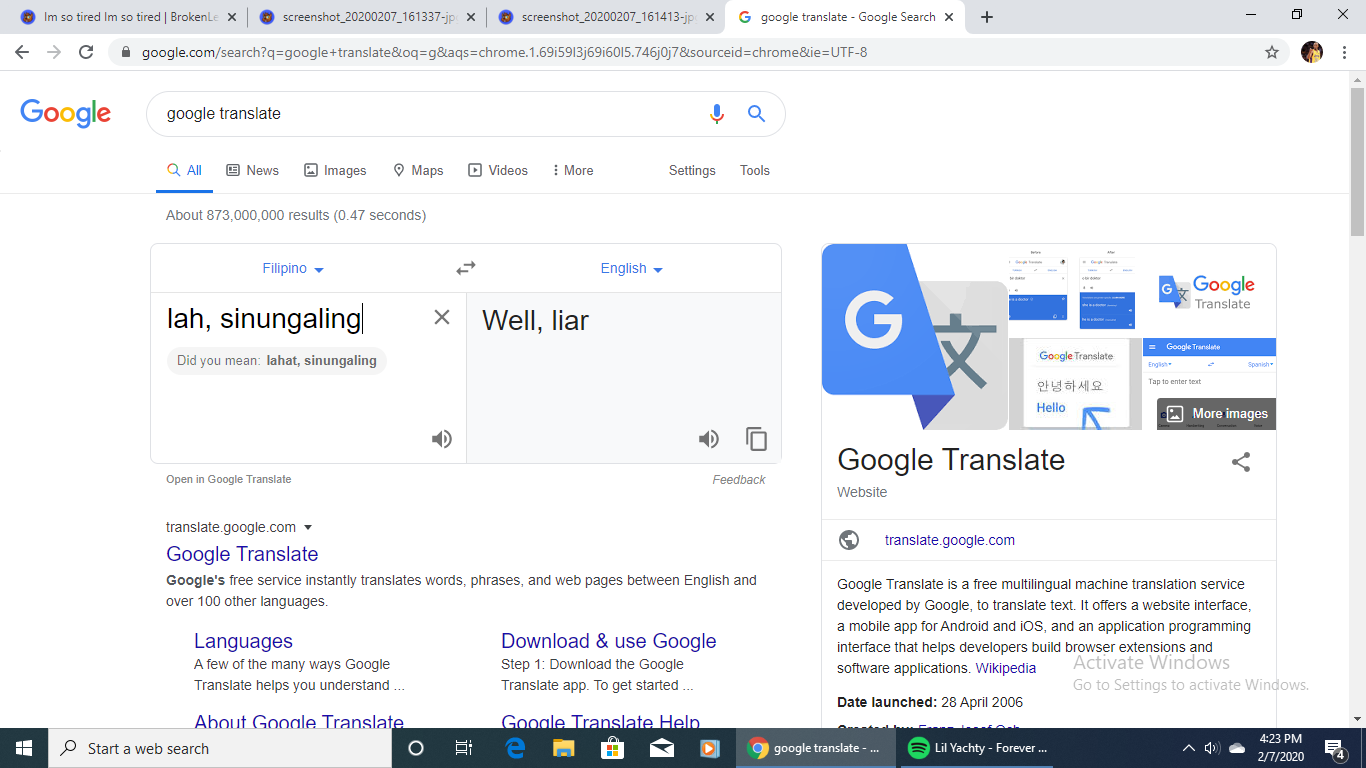Image resolution: width=1366 pixels, height=768 pixels.
Task: Click the Chrome address bar URL
Action: [505, 52]
